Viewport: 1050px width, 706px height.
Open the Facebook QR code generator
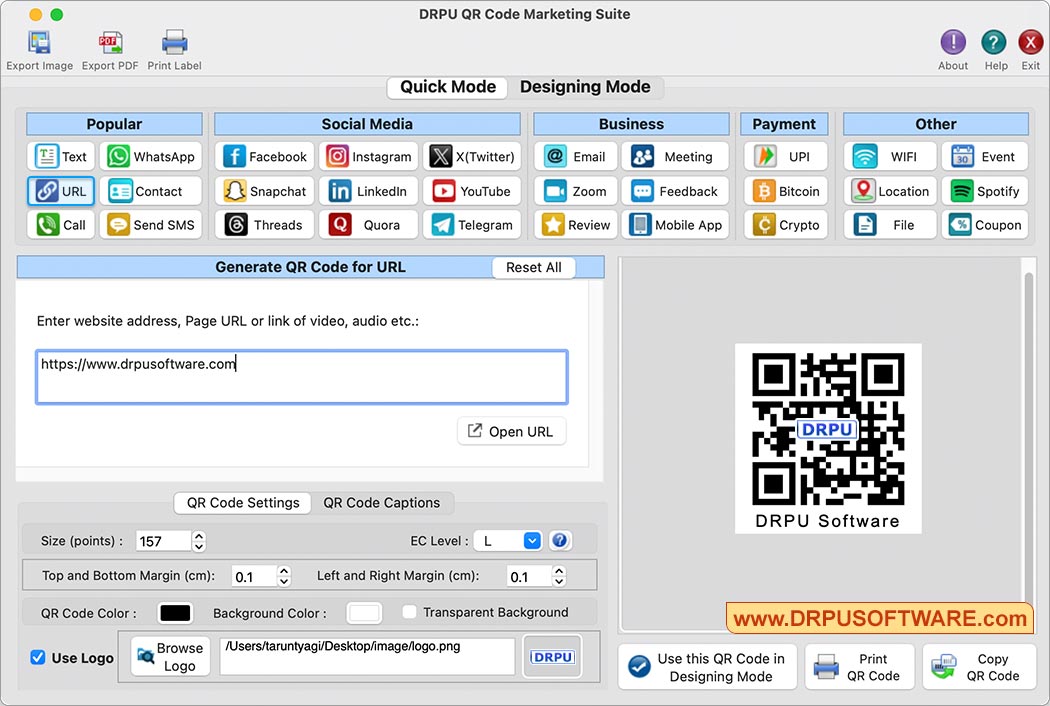point(264,156)
